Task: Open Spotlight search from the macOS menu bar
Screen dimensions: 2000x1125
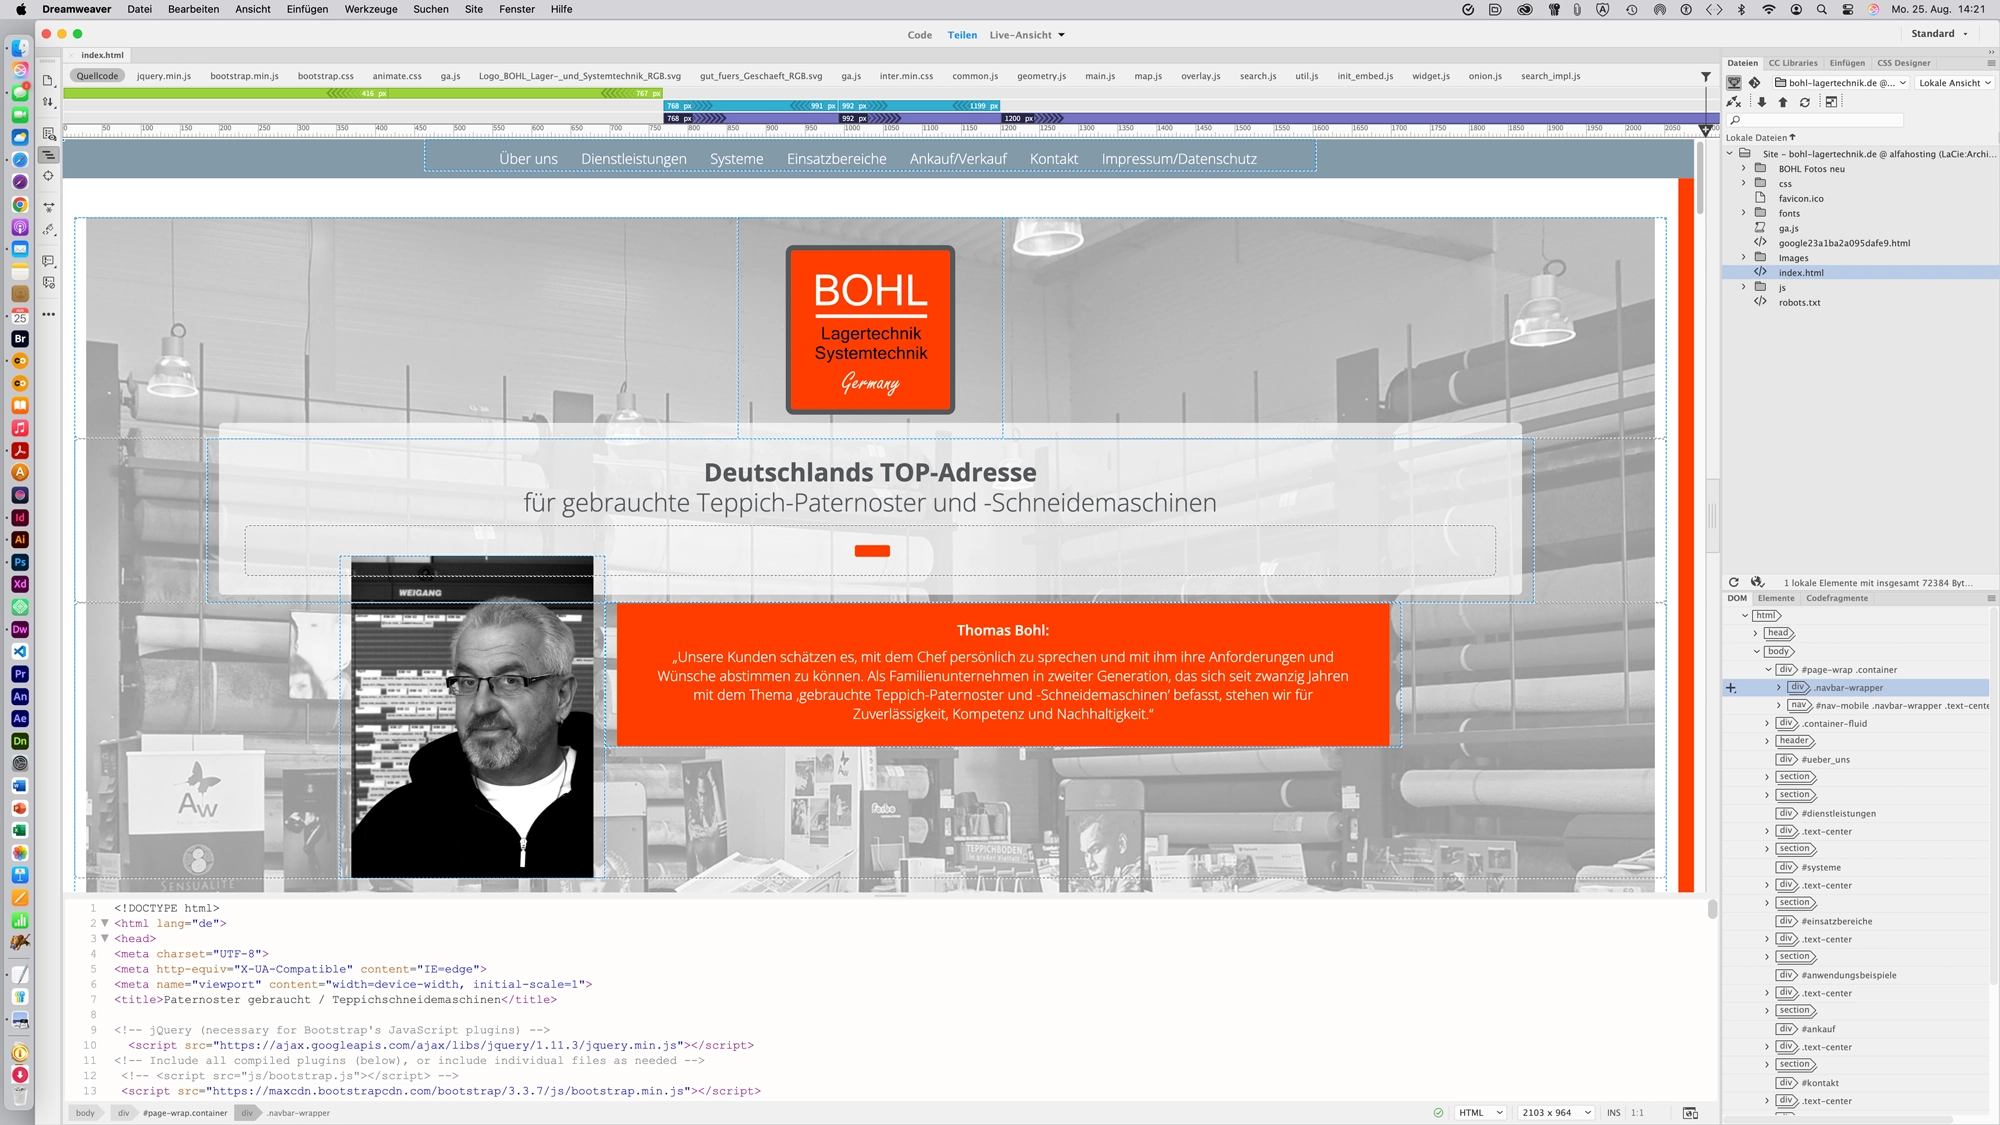Action: pos(1822,9)
